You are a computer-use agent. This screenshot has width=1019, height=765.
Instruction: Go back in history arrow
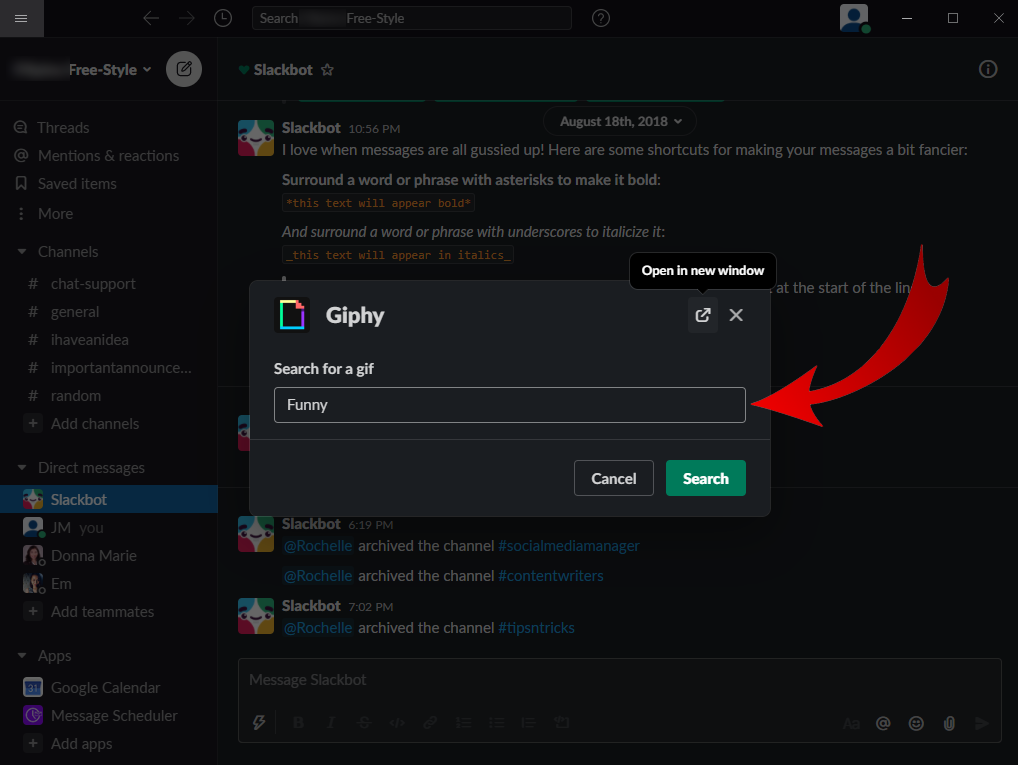pos(151,18)
